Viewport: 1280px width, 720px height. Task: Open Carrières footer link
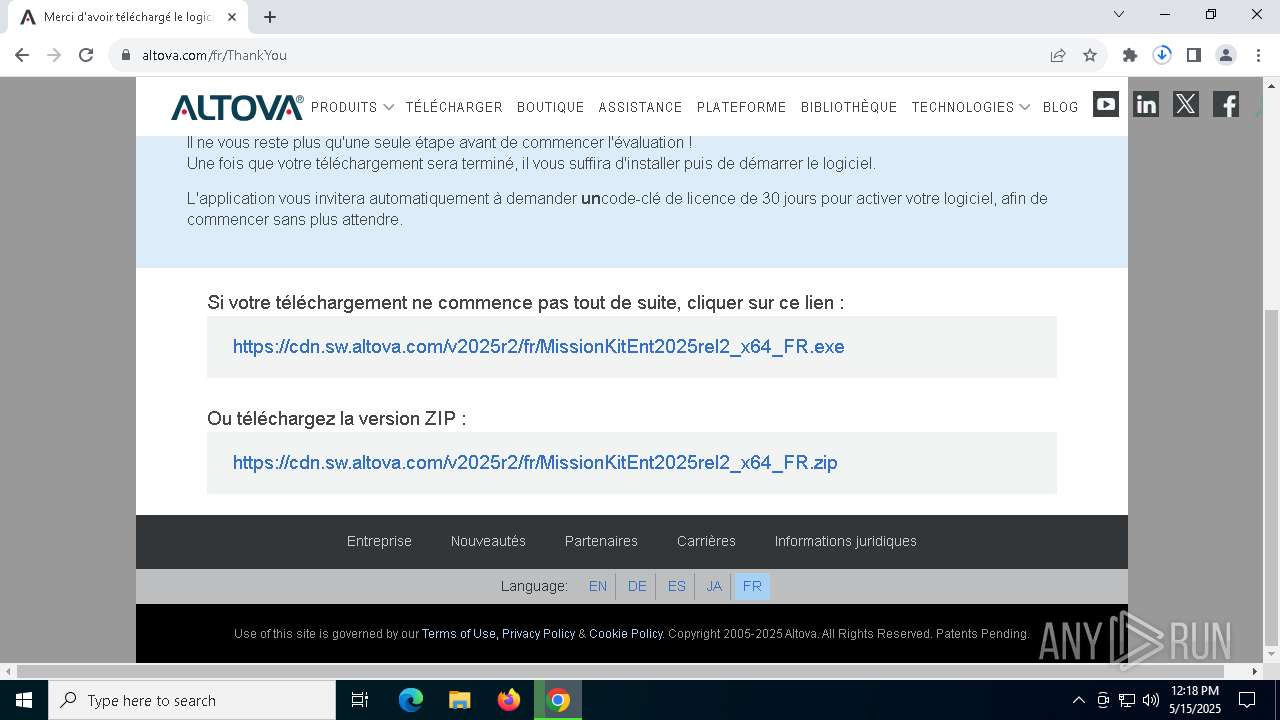(x=706, y=541)
